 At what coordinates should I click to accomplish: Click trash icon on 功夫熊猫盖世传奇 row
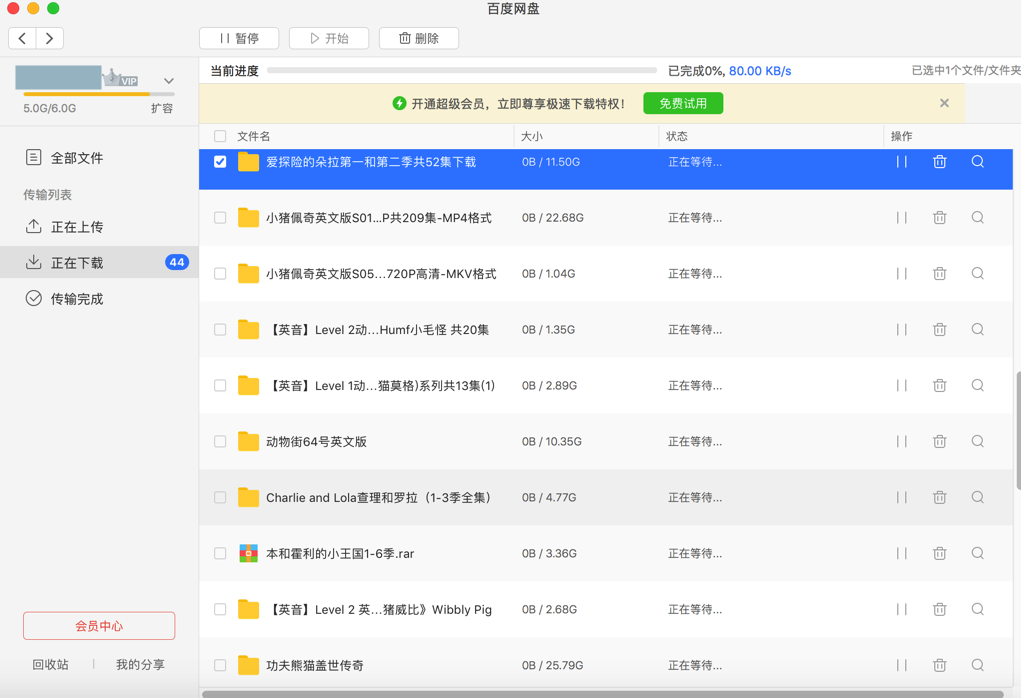(x=940, y=665)
